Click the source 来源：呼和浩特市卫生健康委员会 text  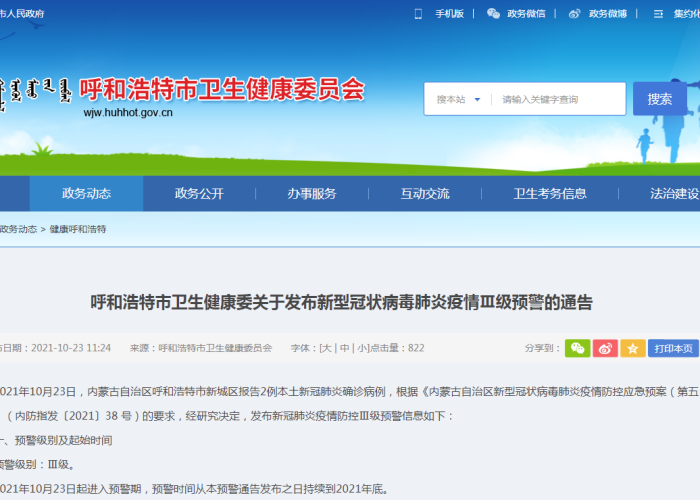(201, 348)
